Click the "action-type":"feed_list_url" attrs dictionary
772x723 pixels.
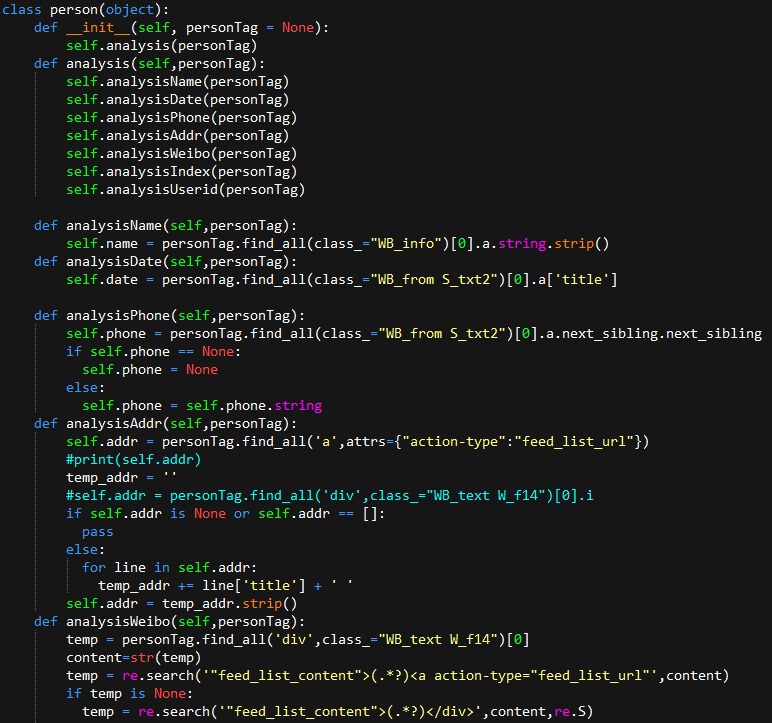517,442
